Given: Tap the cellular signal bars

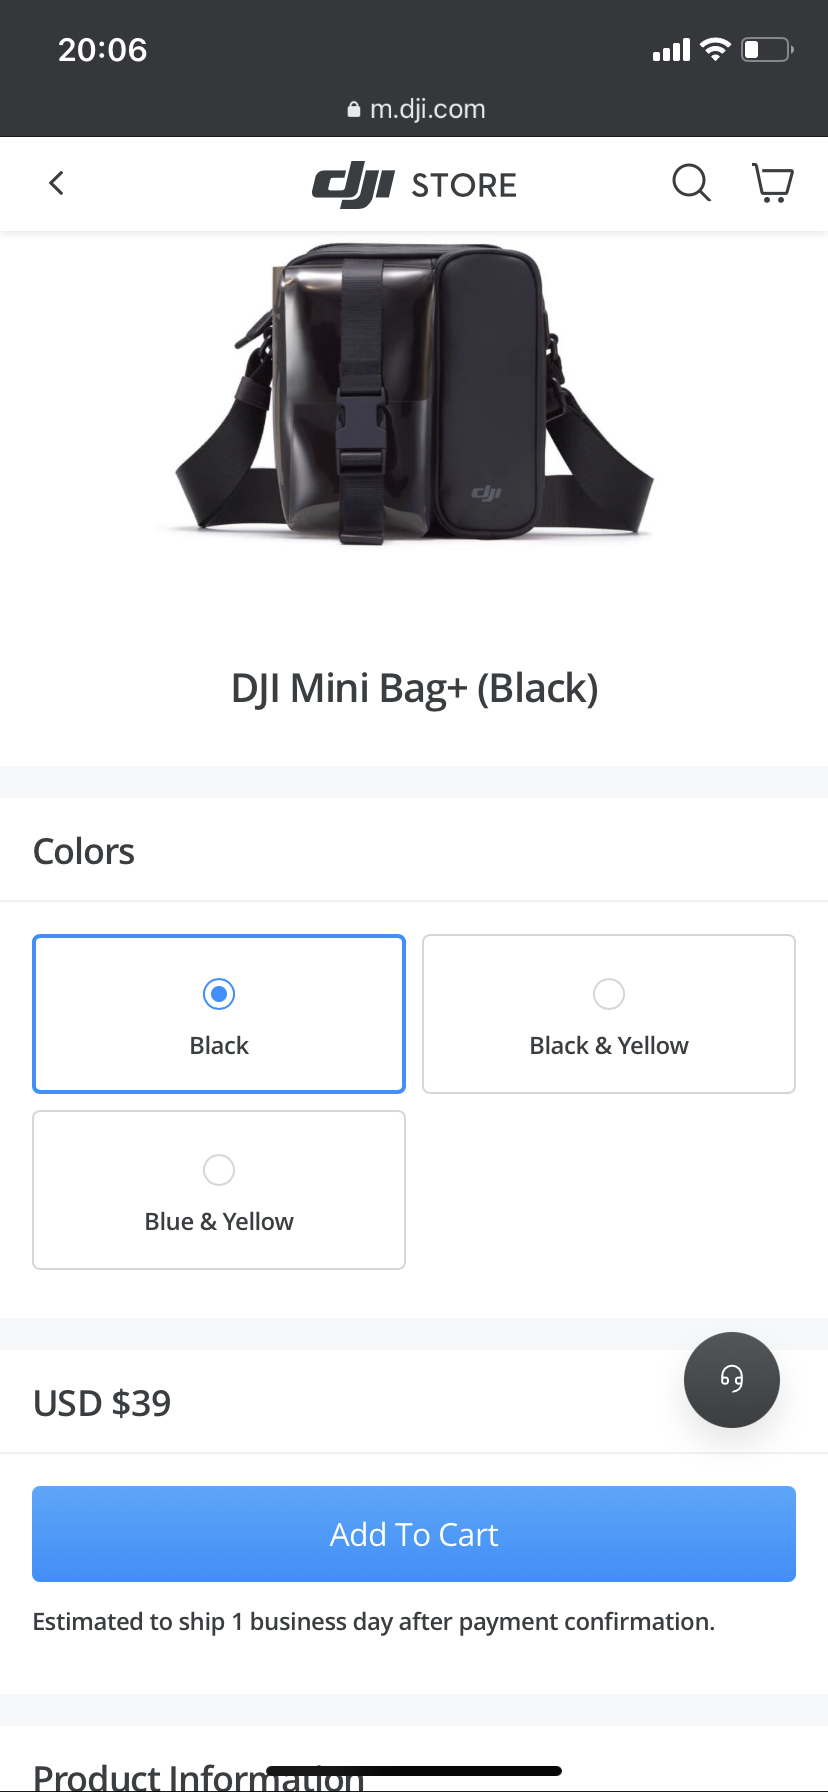Looking at the screenshot, I should 671,50.
